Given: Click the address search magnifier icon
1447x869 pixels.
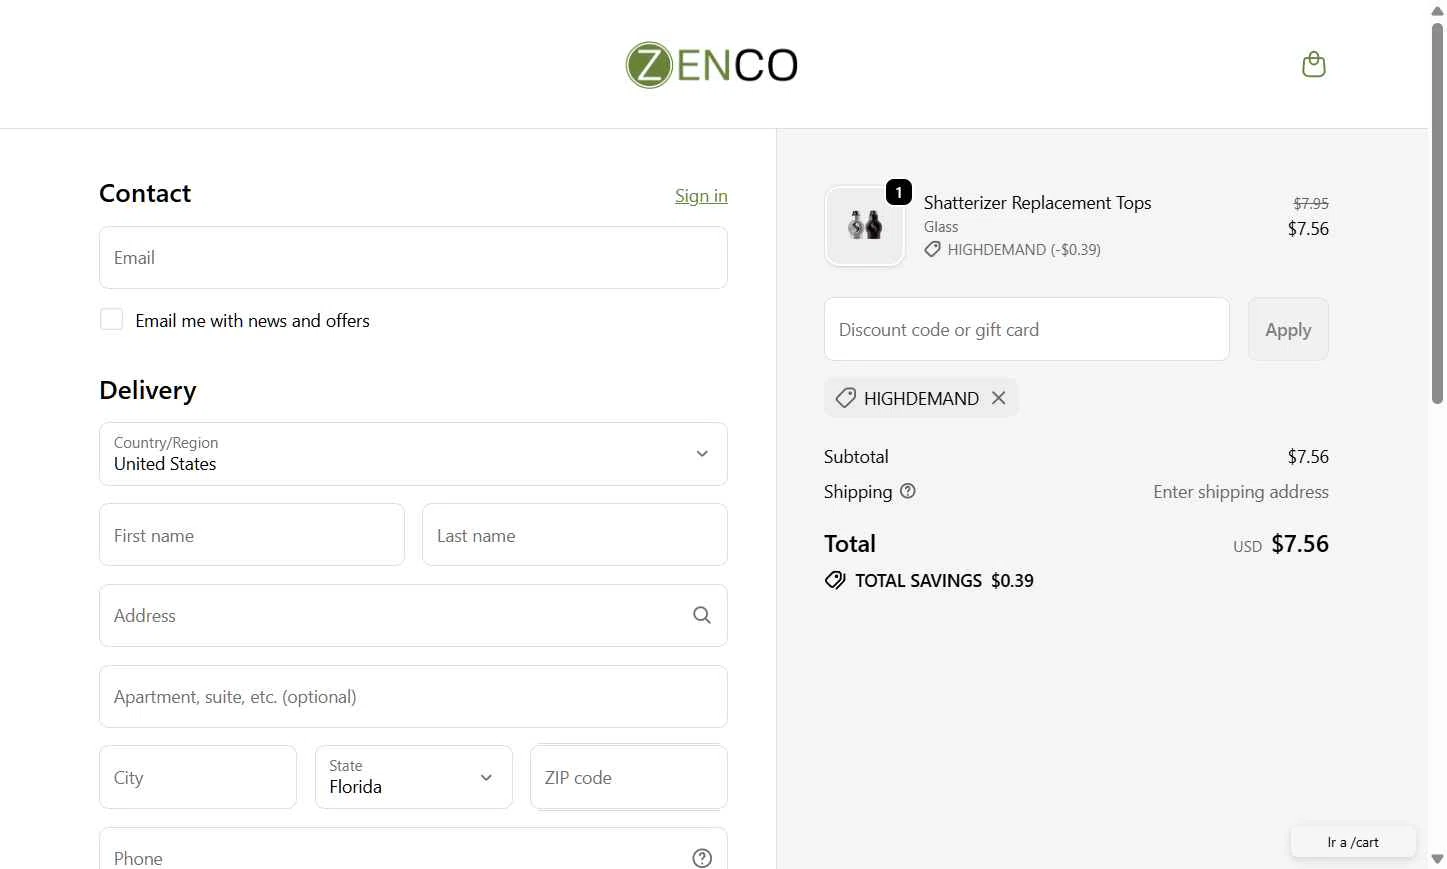Looking at the screenshot, I should [702, 615].
